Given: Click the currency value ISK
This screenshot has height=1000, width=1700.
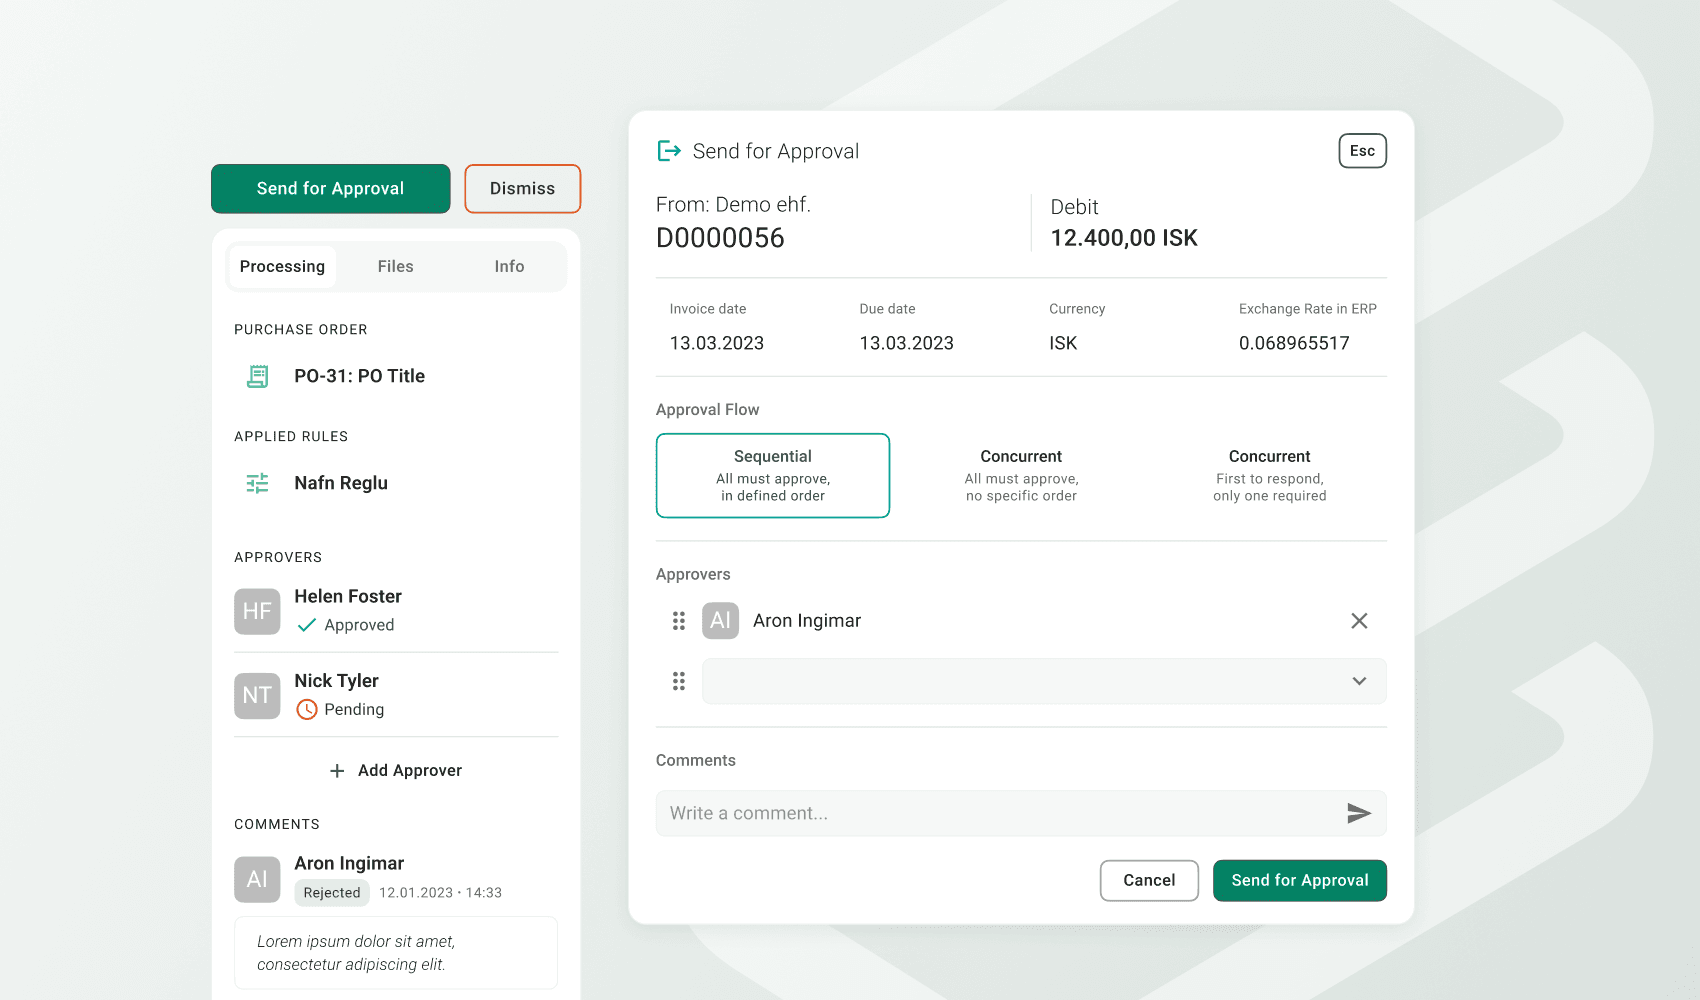Looking at the screenshot, I should click(1063, 343).
